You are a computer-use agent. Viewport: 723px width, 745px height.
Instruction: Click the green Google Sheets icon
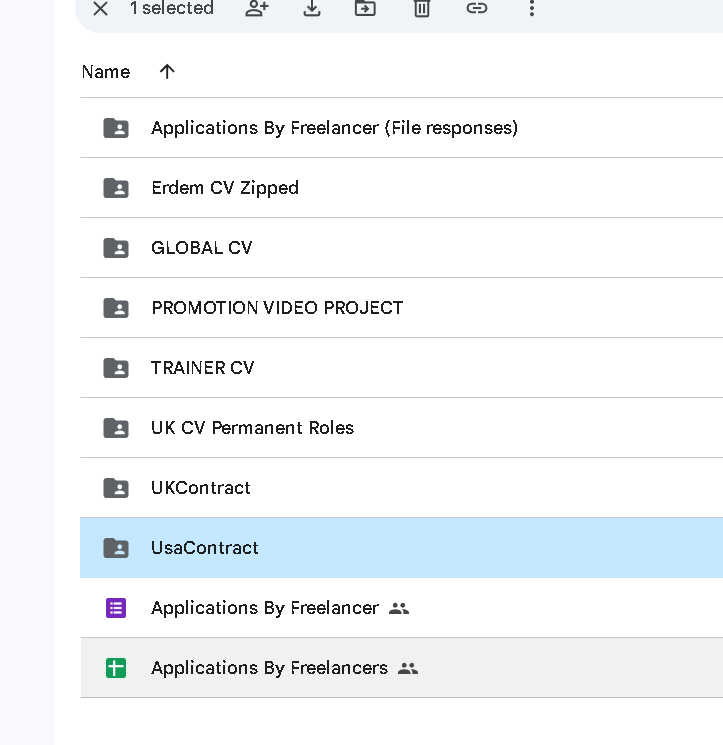(x=116, y=668)
